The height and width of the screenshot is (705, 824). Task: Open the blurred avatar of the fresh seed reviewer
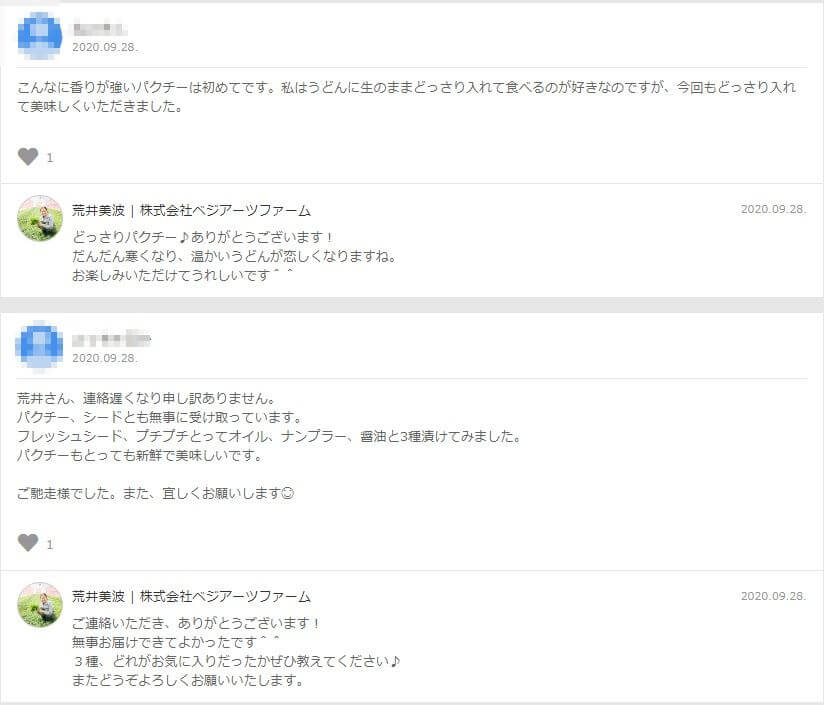(40, 344)
